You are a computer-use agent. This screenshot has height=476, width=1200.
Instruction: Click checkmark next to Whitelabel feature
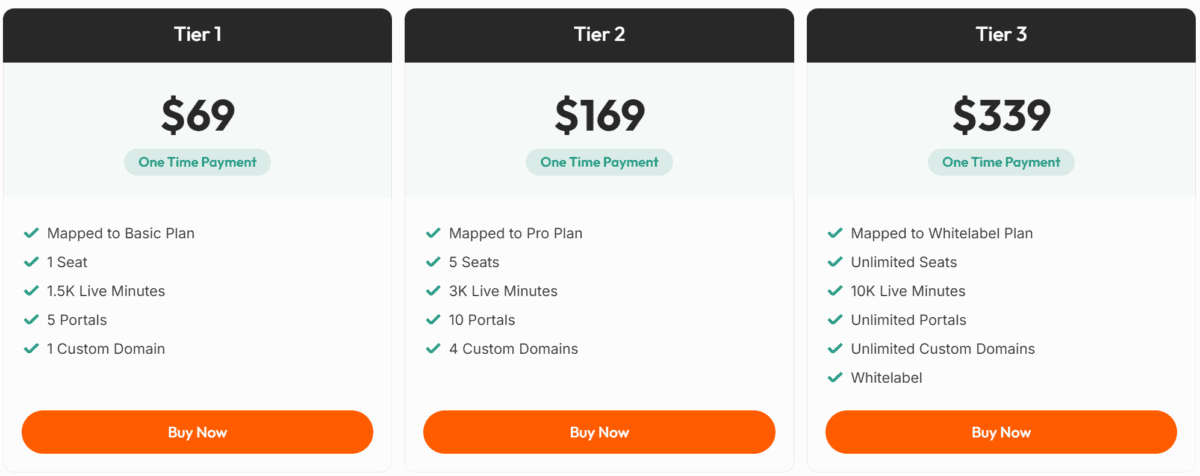(835, 378)
